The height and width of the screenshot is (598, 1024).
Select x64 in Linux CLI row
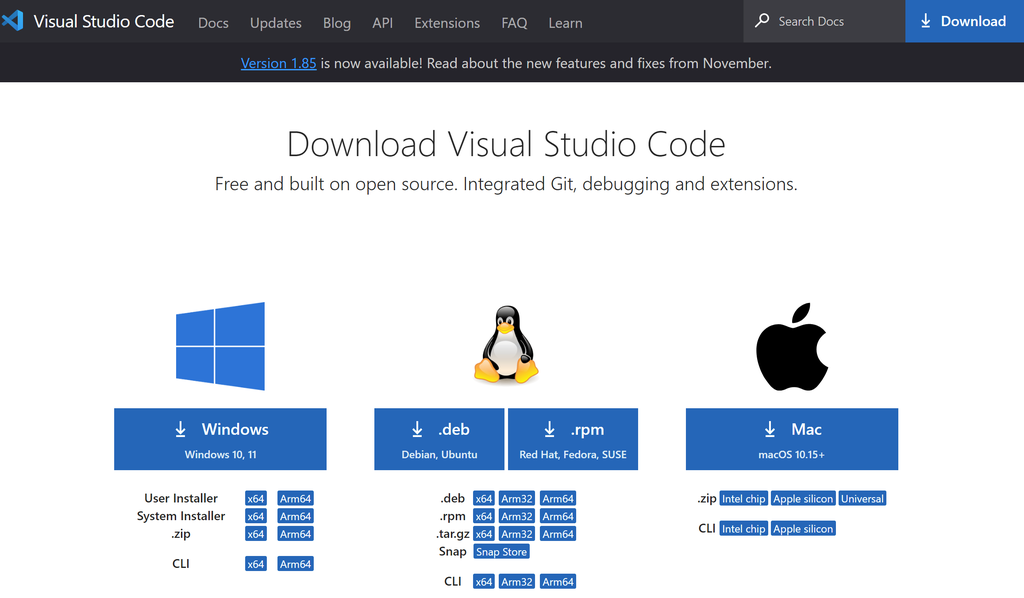(x=484, y=582)
